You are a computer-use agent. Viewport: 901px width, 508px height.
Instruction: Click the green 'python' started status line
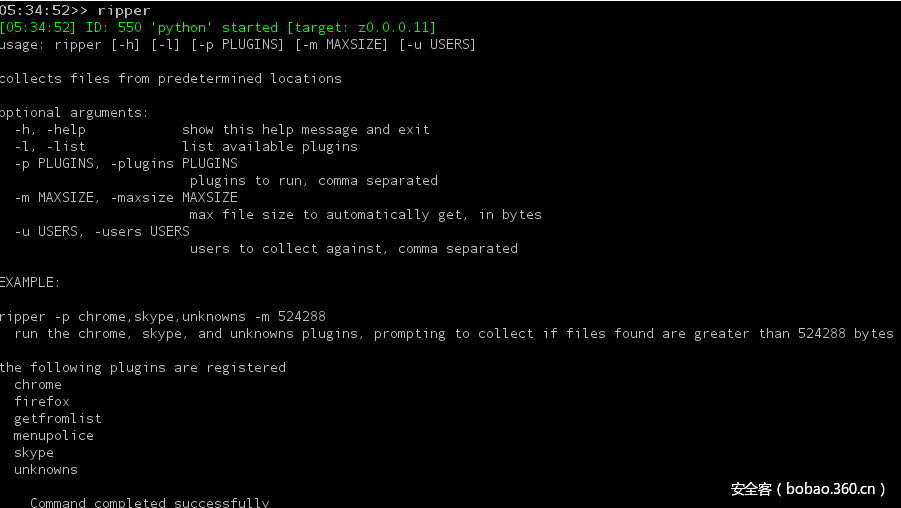point(218,27)
